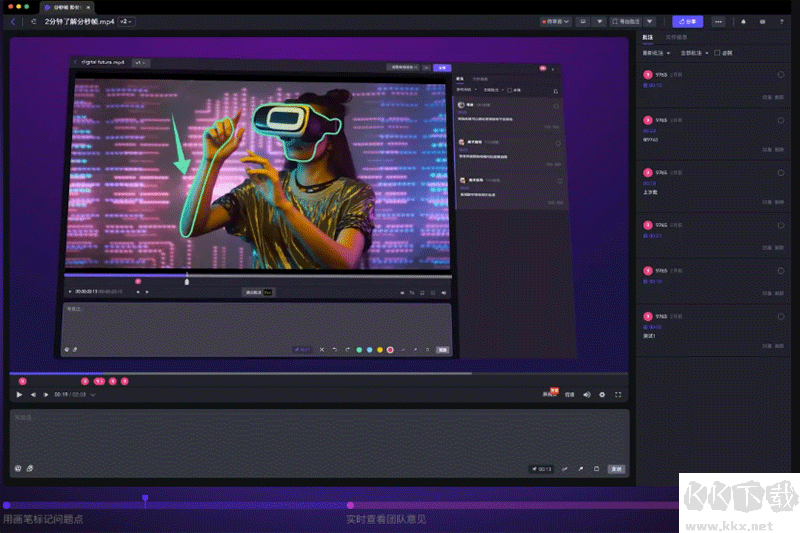Mark the 上字幕 comment as resolved
The image size is (800, 533).
point(780,172)
